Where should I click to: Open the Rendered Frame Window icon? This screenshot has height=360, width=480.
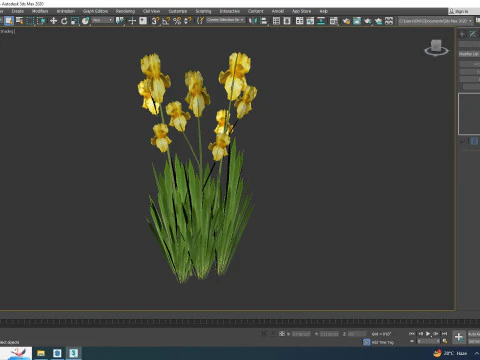(357, 21)
